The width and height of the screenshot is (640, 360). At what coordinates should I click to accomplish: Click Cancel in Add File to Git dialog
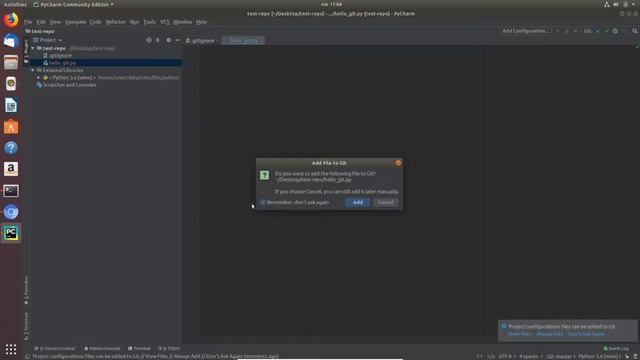[x=385, y=202]
